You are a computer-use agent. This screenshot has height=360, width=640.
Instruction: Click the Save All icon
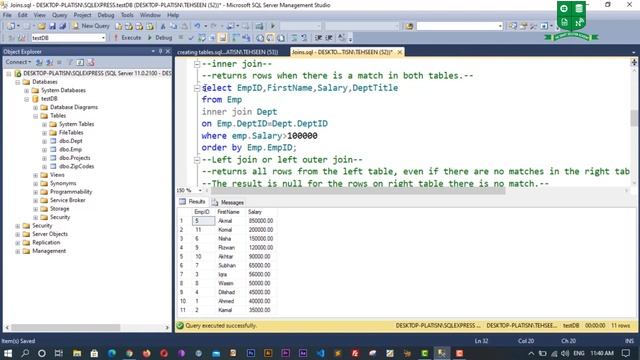pyautogui.click(x=62, y=26)
